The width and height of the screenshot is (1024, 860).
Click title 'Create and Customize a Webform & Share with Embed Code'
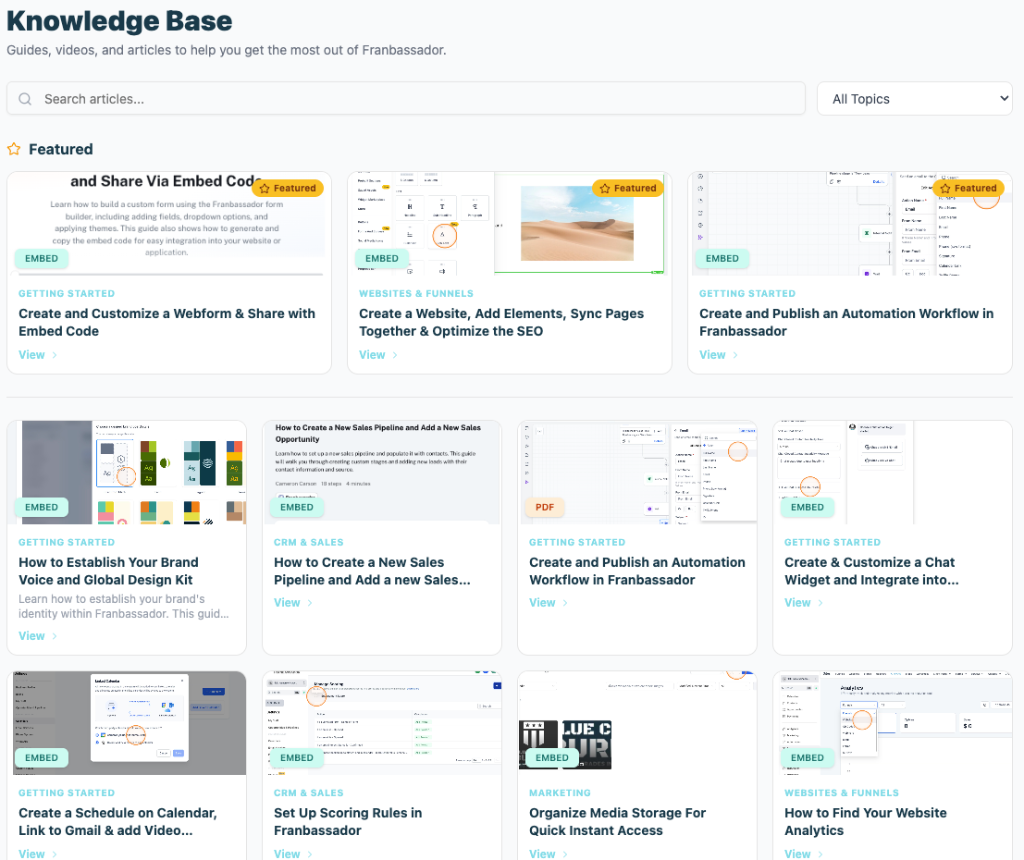[x=167, y=323]
